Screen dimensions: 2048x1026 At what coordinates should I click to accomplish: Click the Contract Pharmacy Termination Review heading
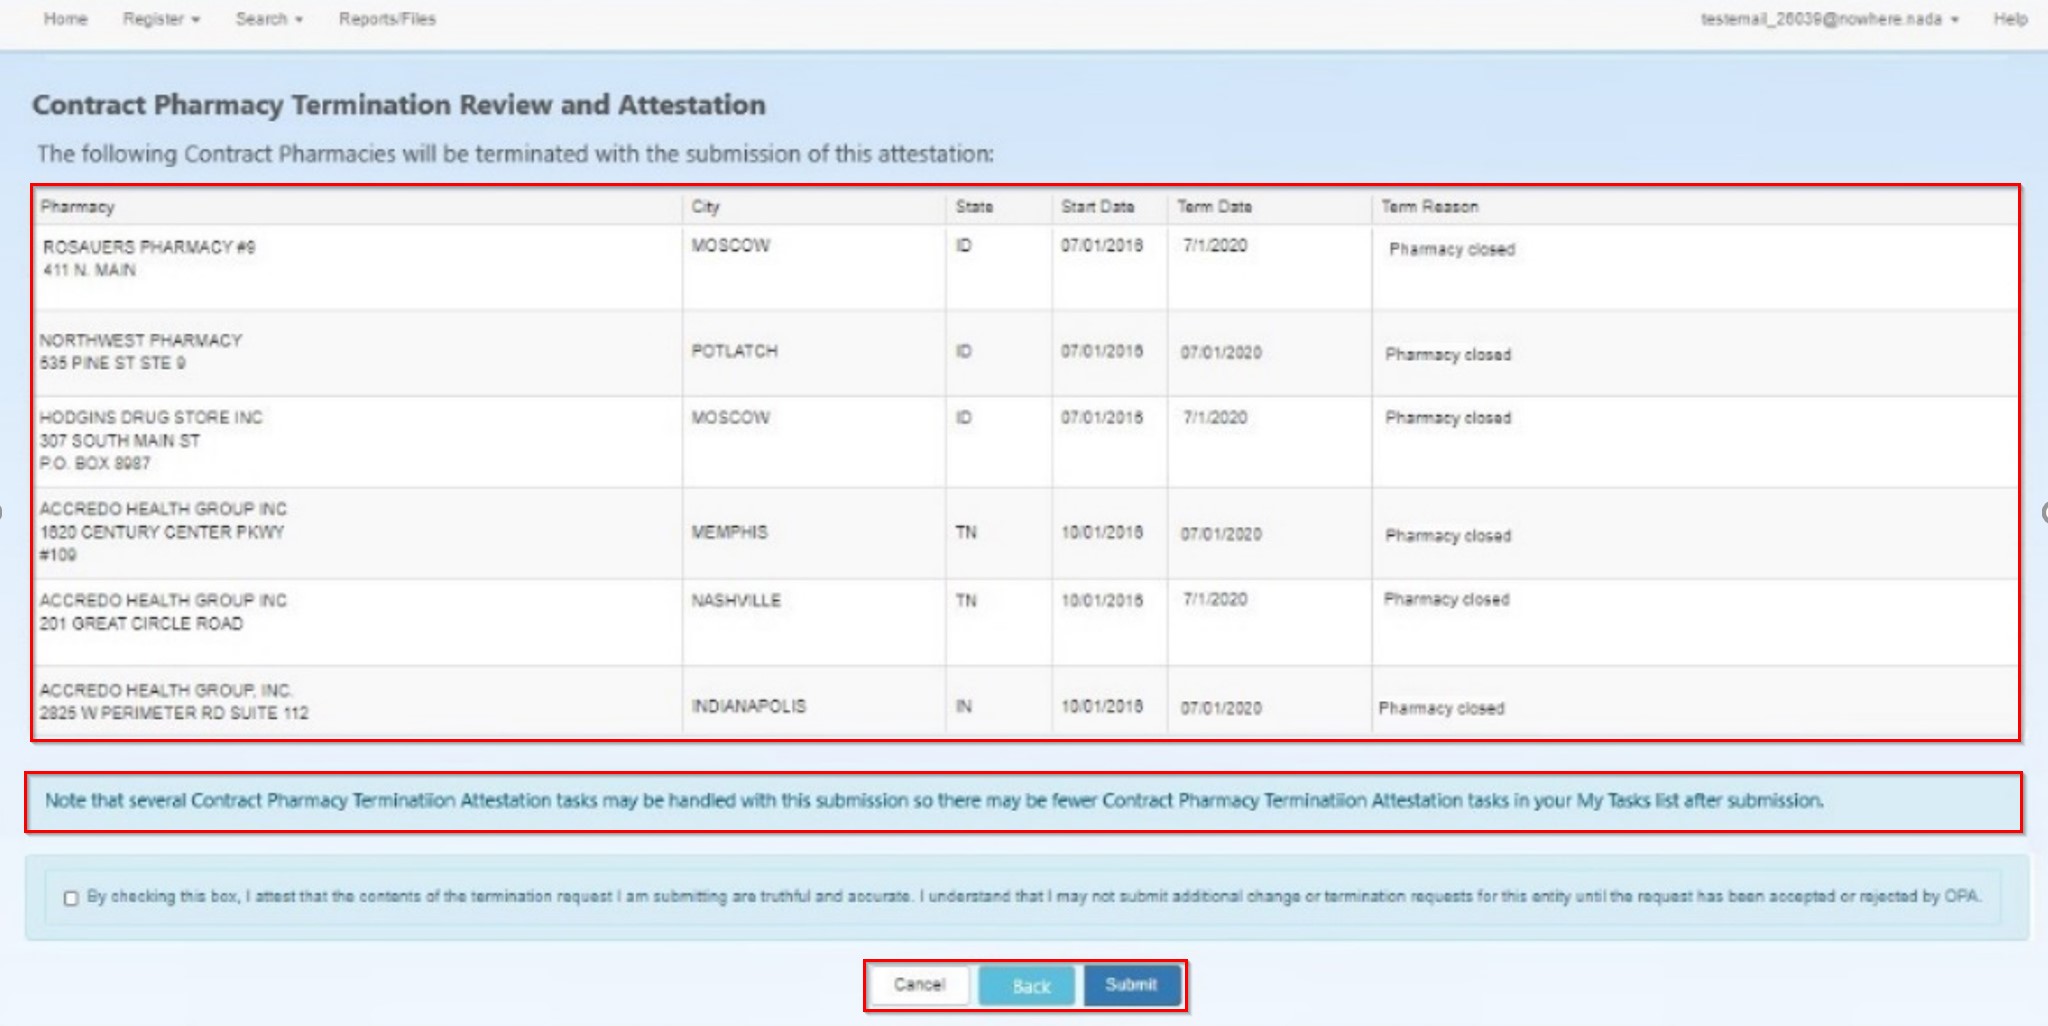click(399, 104)
